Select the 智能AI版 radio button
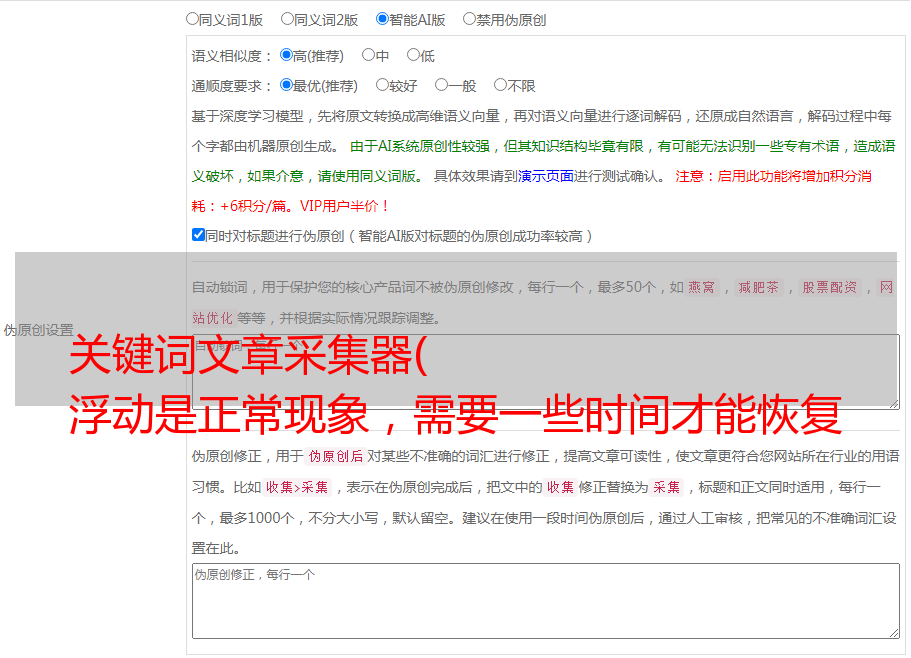This screenshot has width=911, height=658. [382, 18]
